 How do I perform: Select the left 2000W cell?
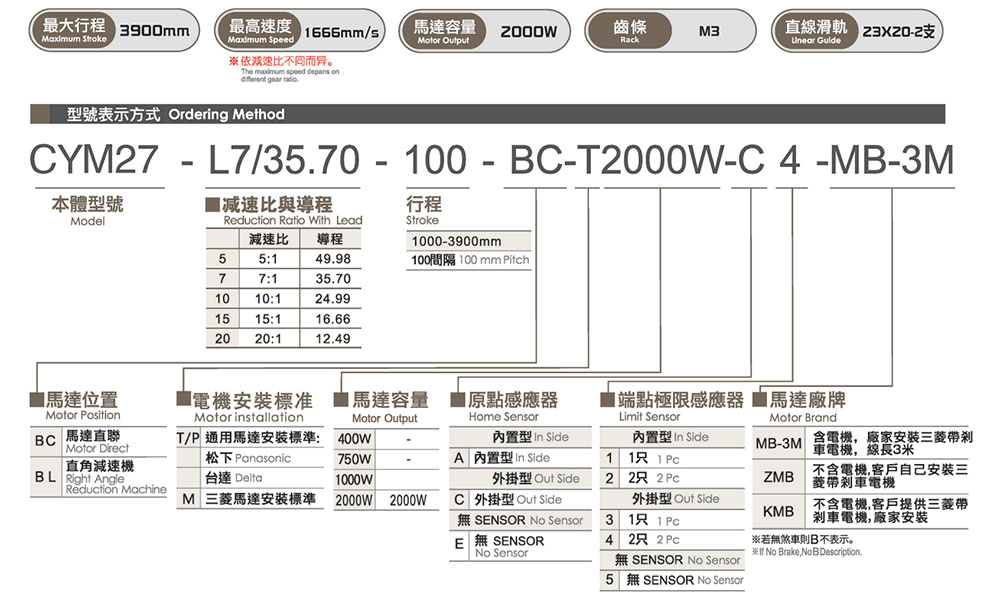pos(354,500)
